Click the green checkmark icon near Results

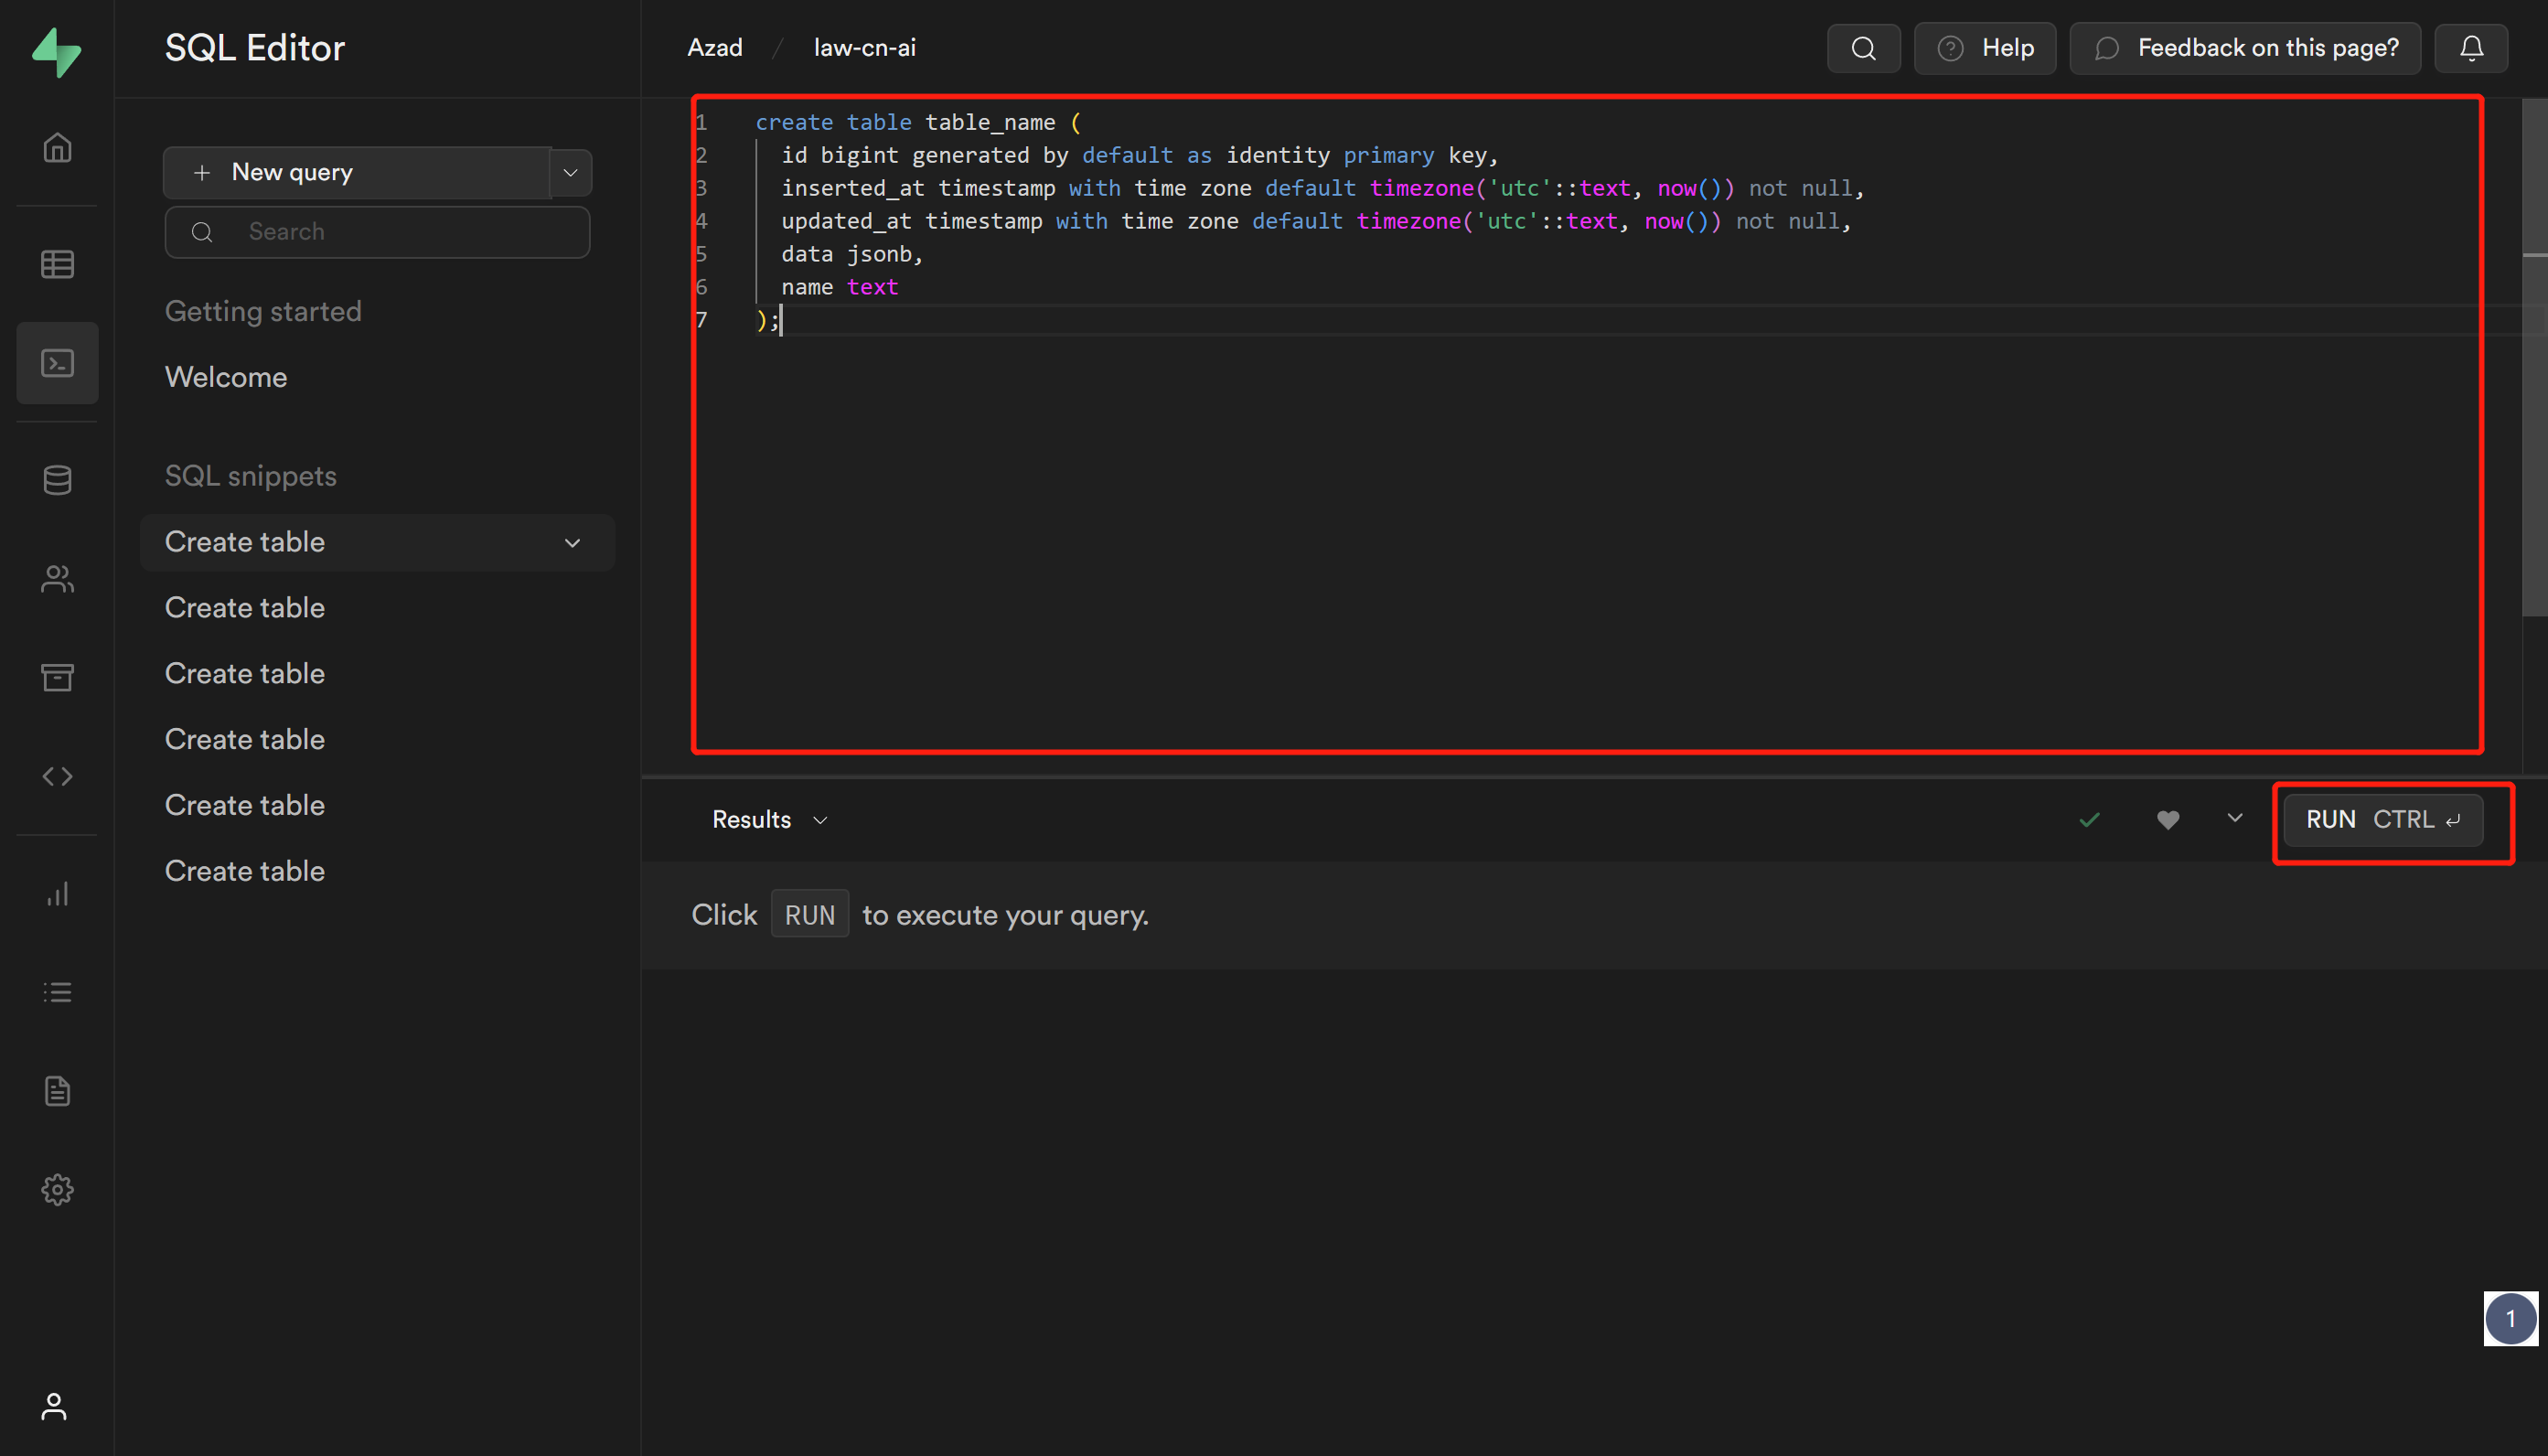(2089, 820)
